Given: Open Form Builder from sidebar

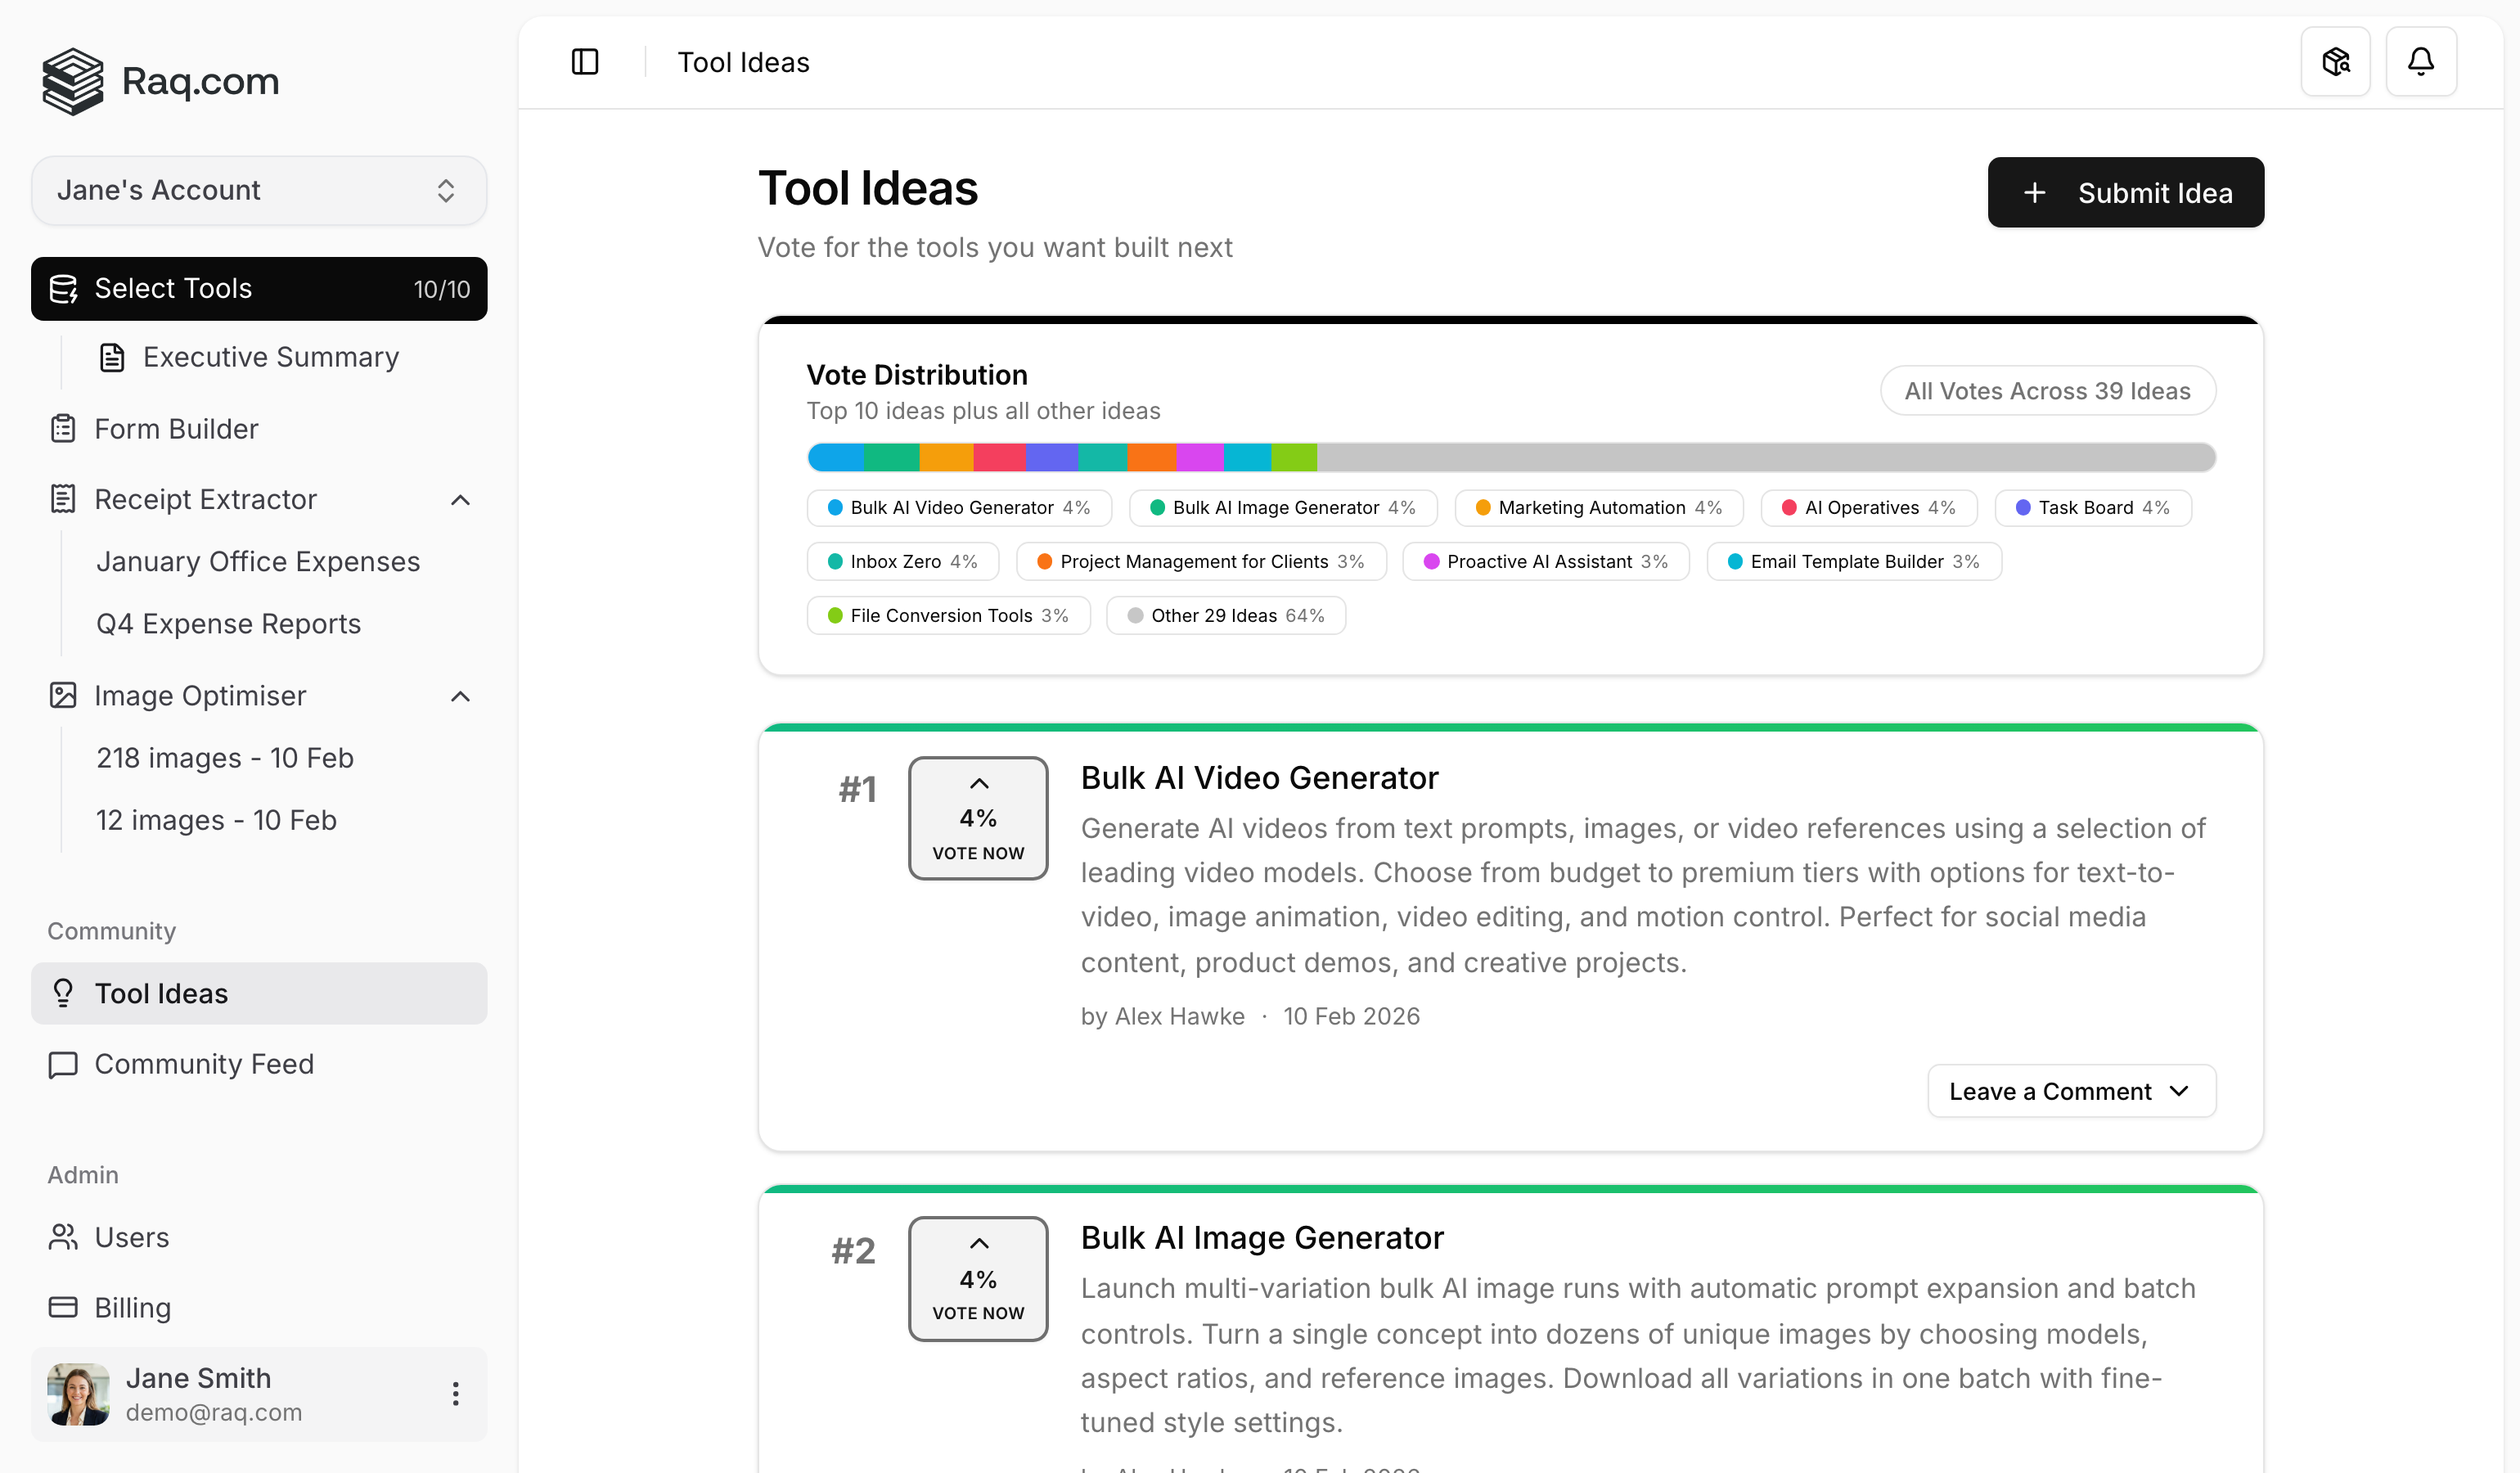Looking at the screenshot, I should 176,429.
